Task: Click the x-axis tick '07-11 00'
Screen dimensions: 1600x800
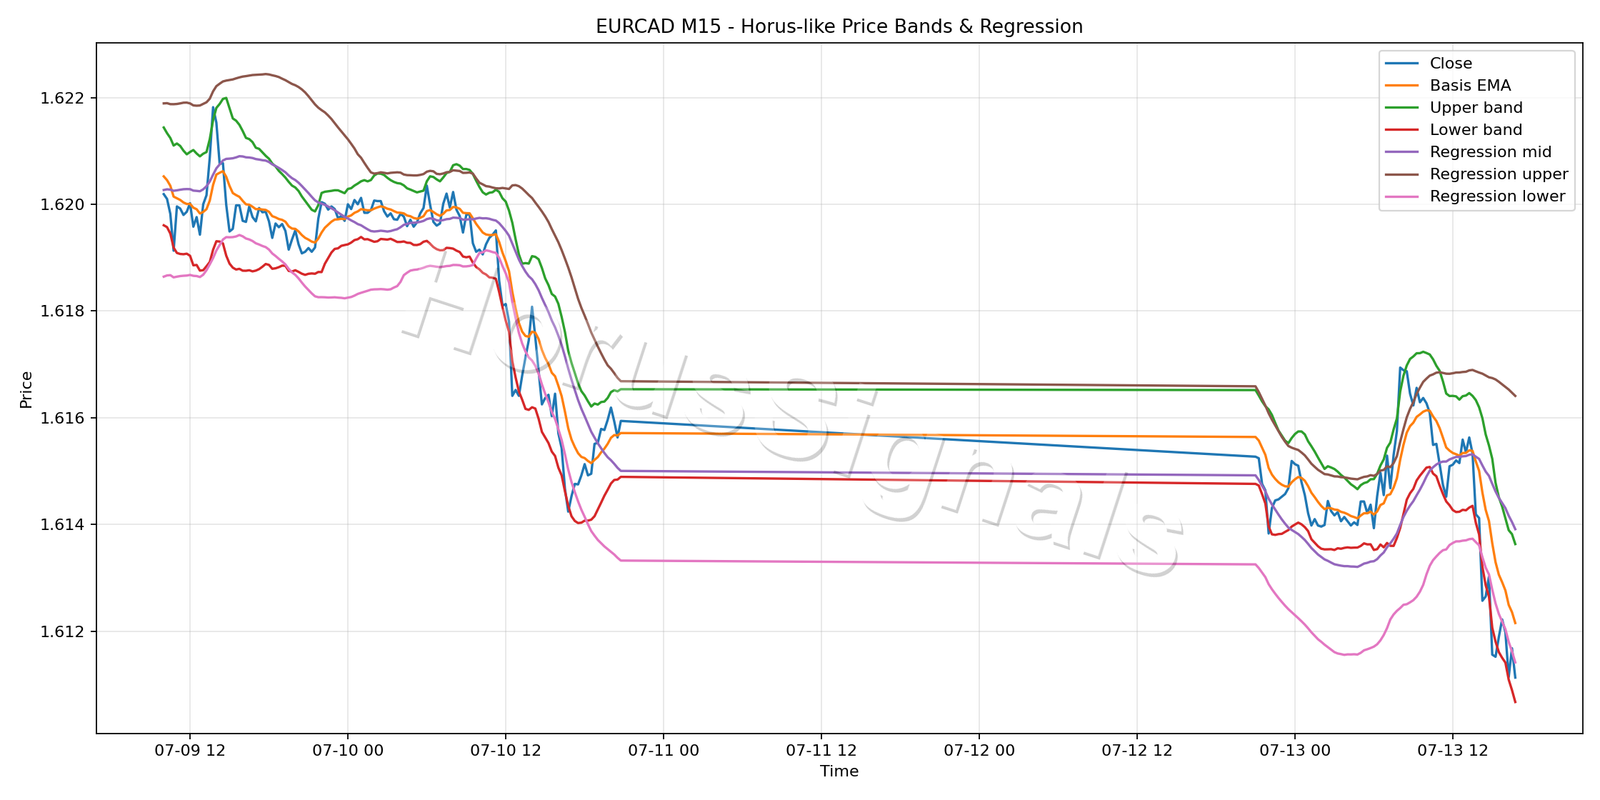Action: [663, 750]
